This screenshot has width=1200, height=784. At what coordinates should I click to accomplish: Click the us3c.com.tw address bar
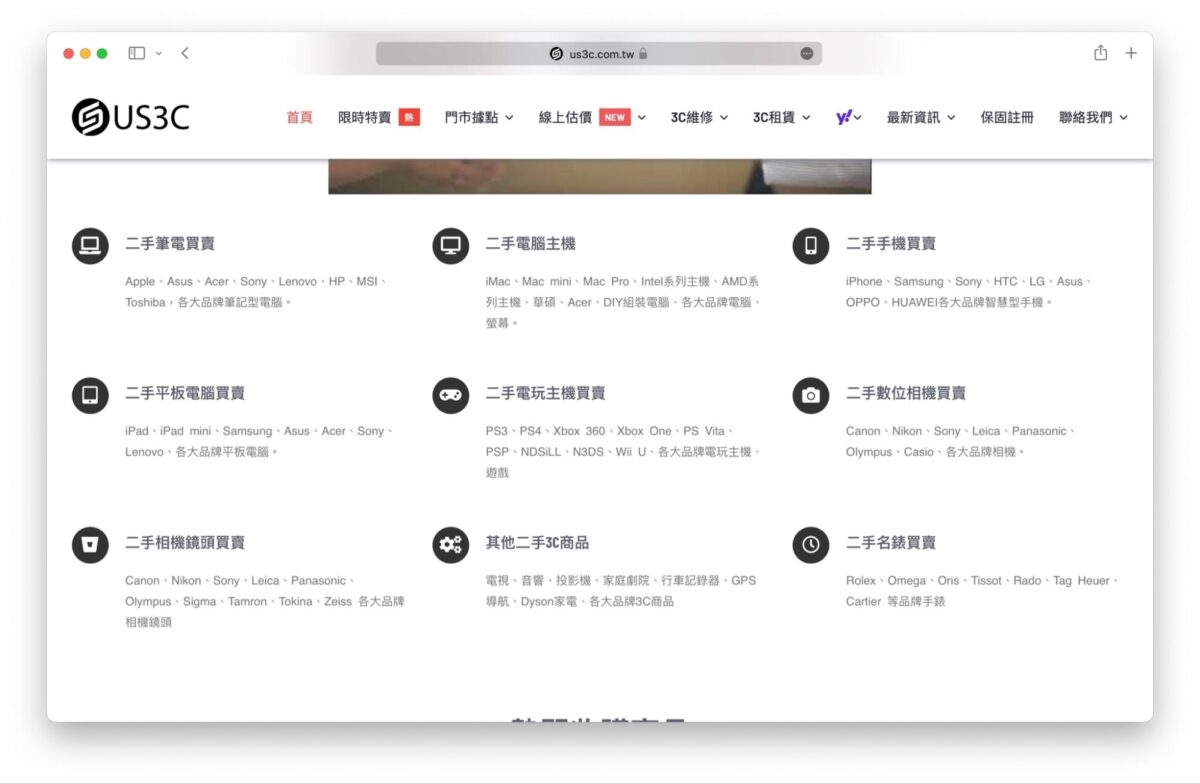tap(599, 54)
